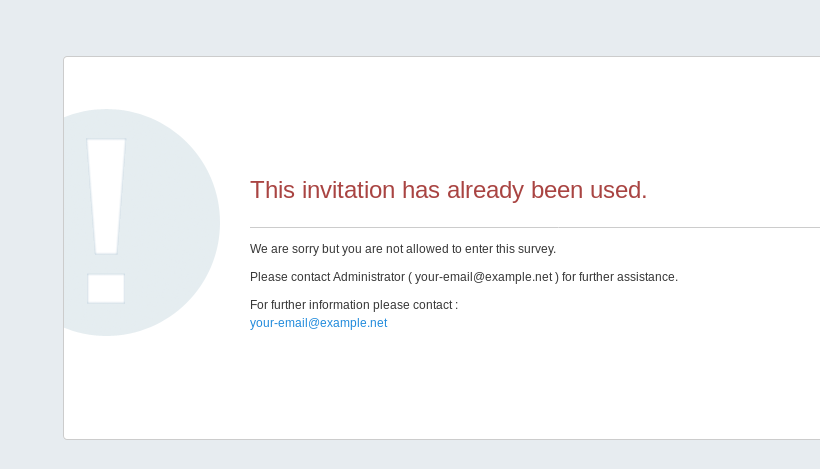Viewport: 820px width, 469px height.
Task: Open the blue your-email@example.net contact link
Action: [x=318, y=323]
